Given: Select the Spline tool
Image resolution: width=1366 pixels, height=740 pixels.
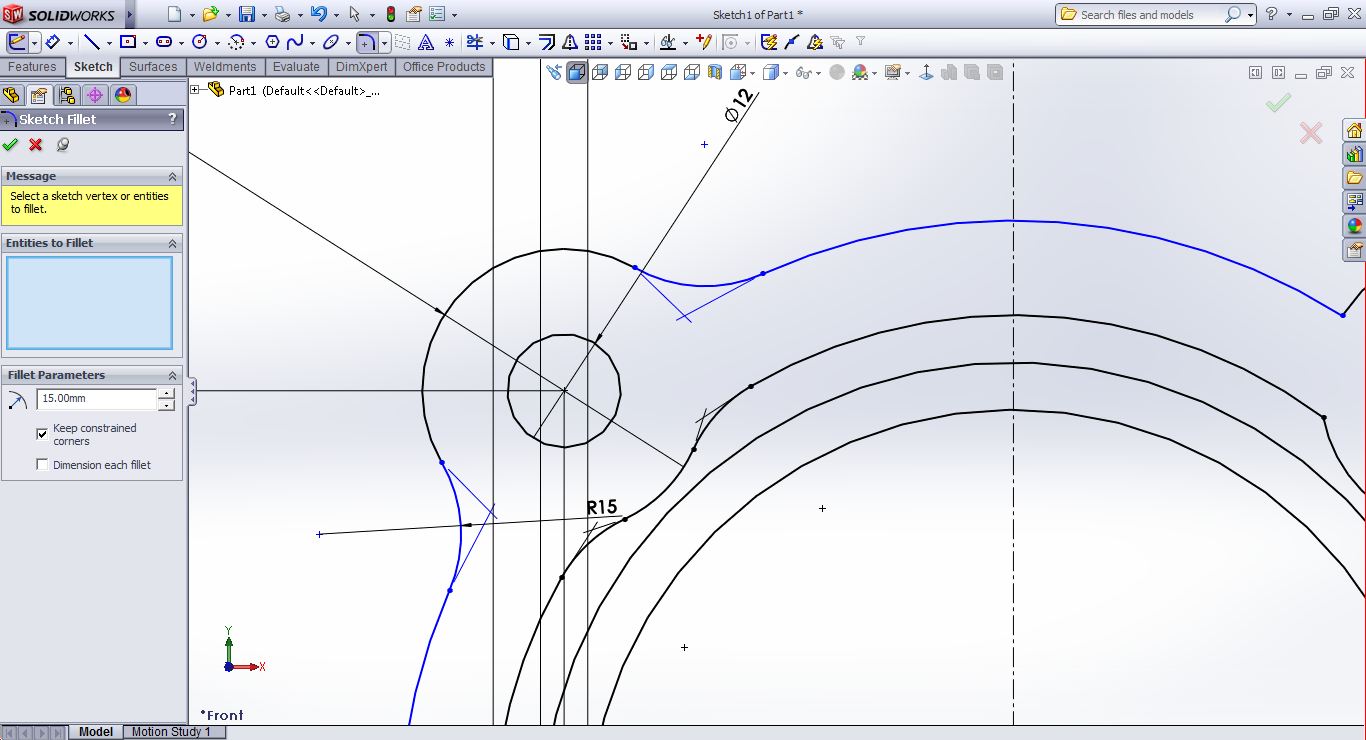Looking at the screenshot, I should click(296, 41).
